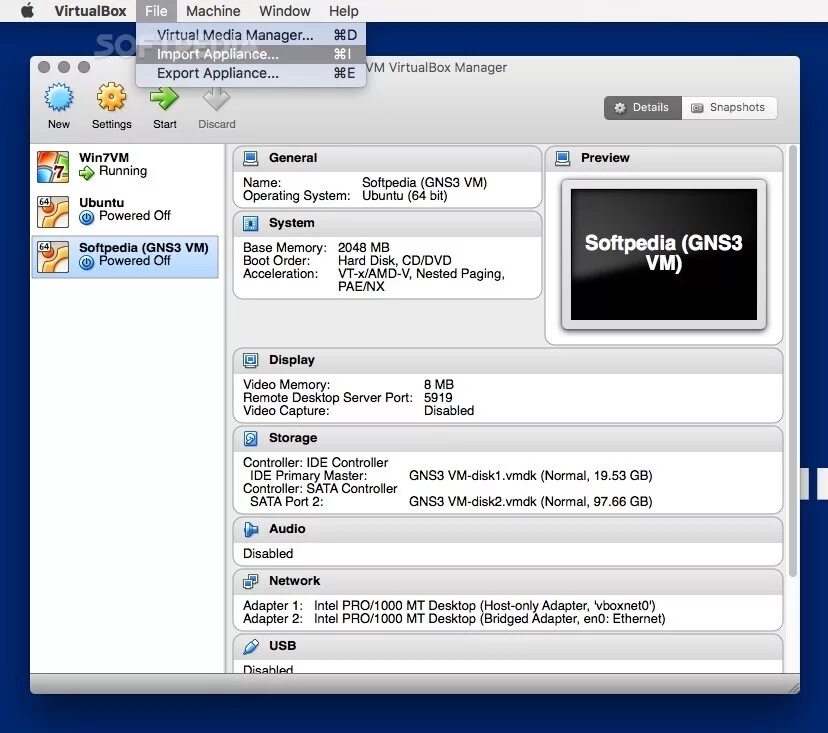Open the Network section header link
The image size is (828, 733).
click(294, 581)
